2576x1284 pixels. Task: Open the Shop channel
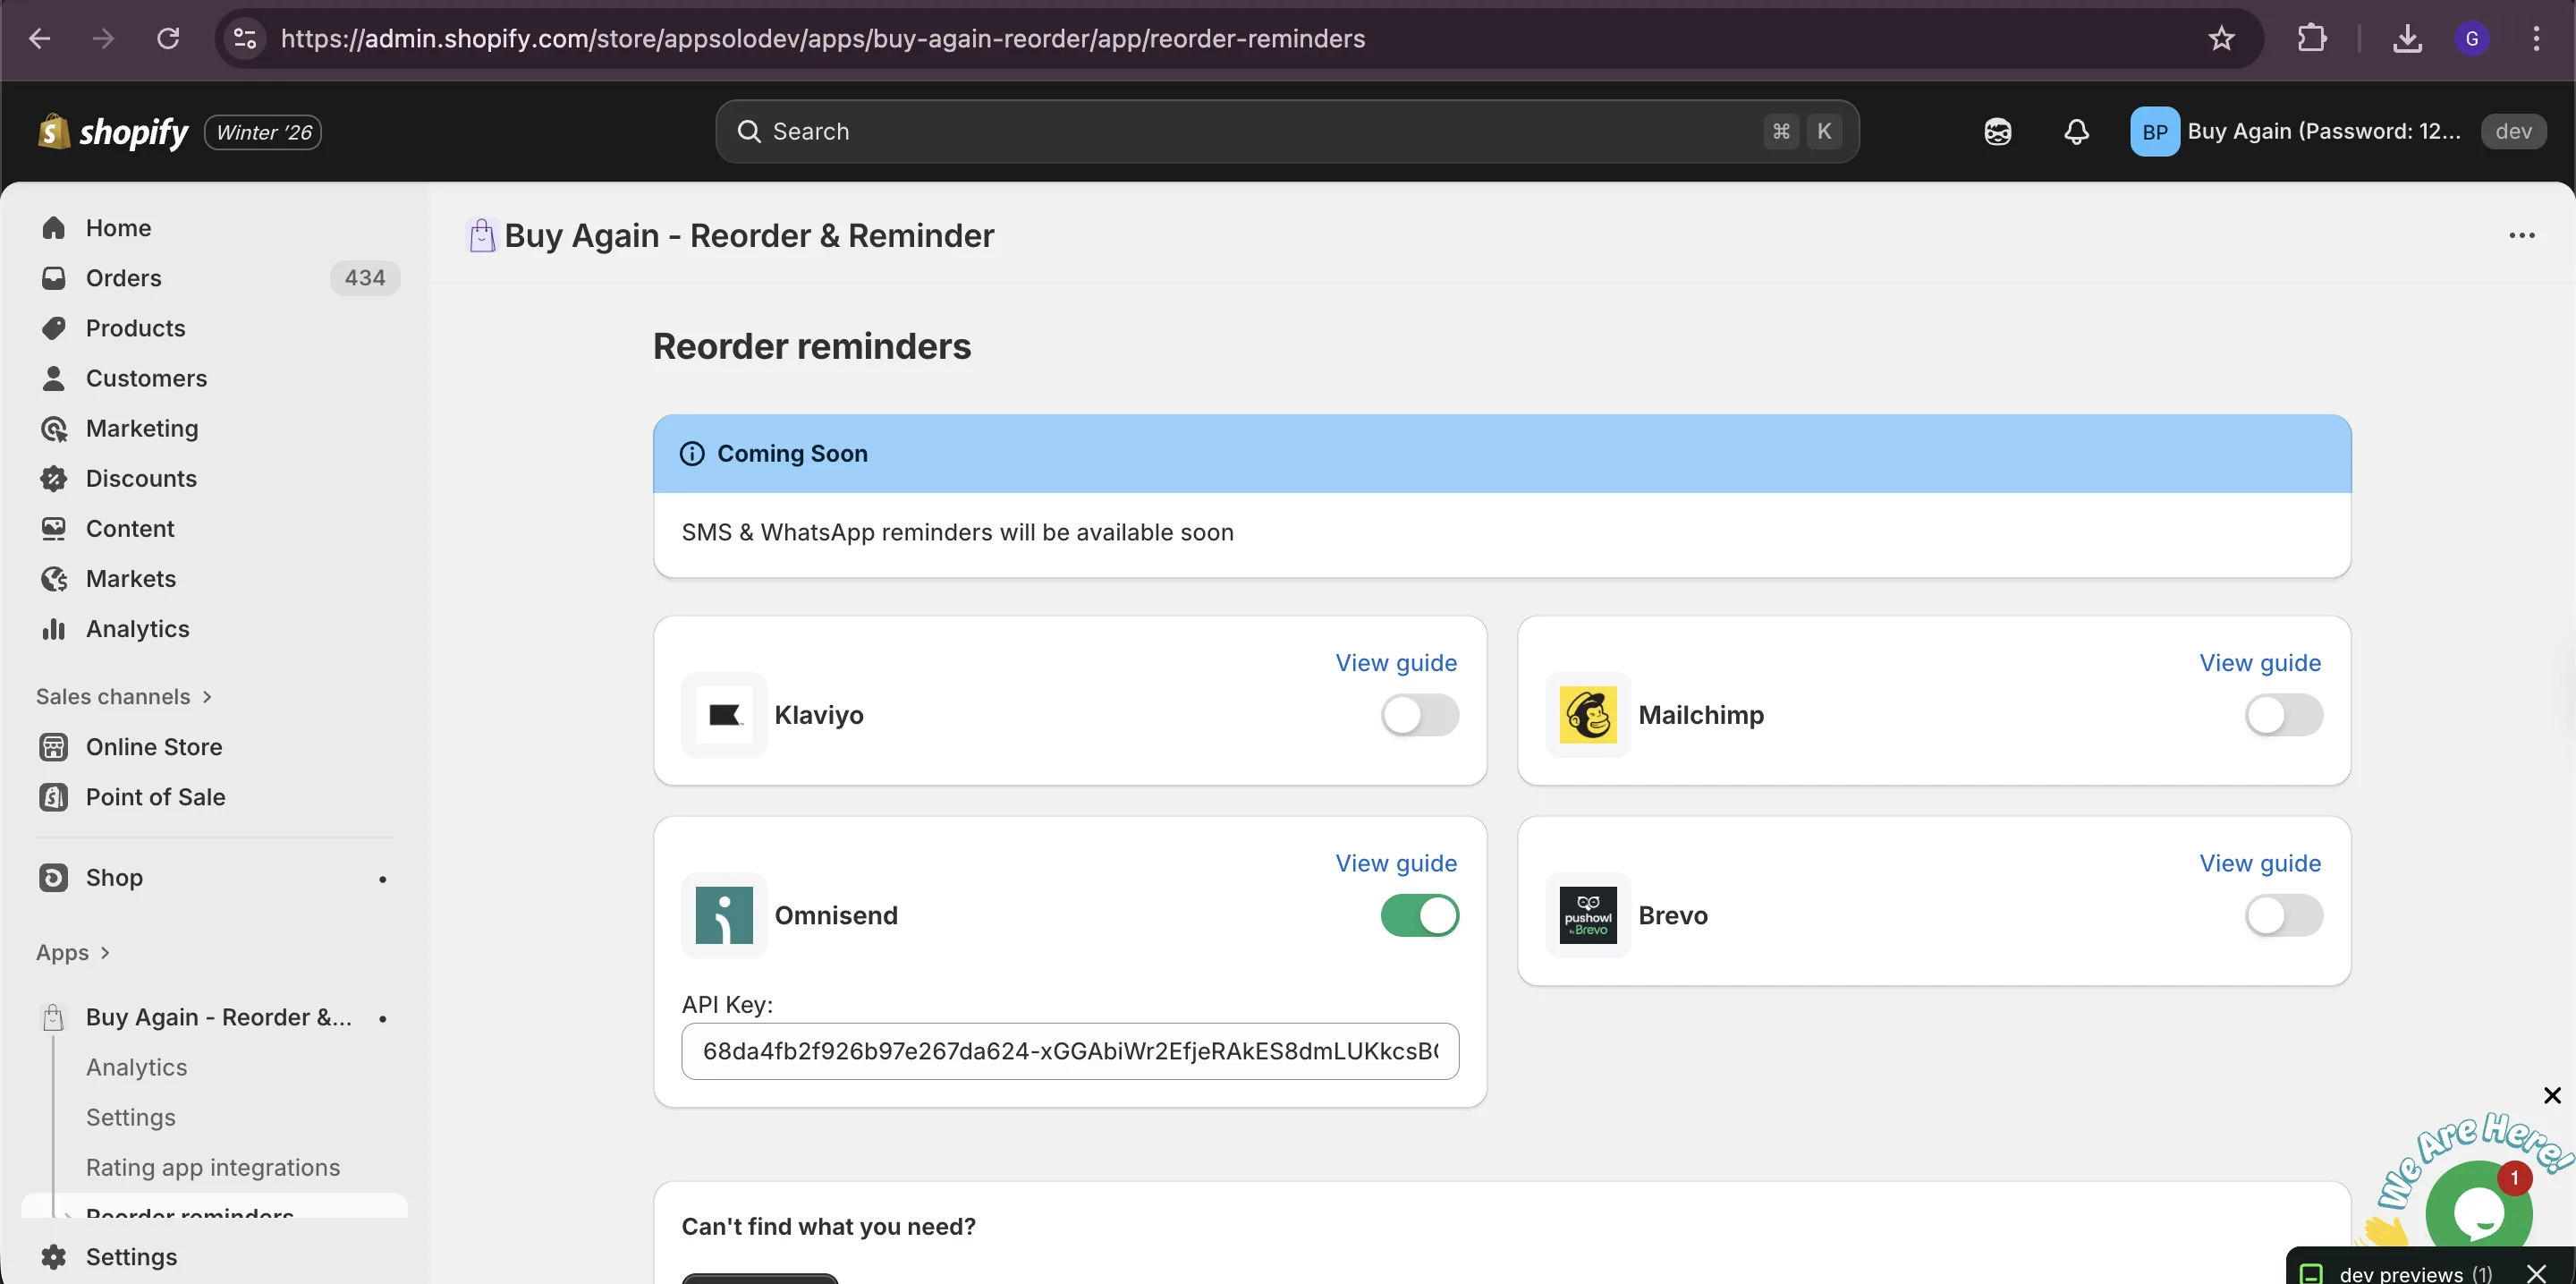[x=214, y=877]
